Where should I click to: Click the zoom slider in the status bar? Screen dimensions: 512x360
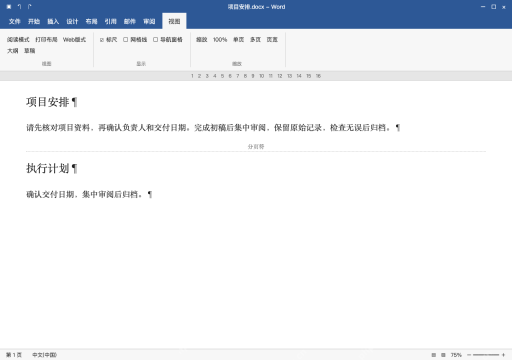(x=486, y=355)
